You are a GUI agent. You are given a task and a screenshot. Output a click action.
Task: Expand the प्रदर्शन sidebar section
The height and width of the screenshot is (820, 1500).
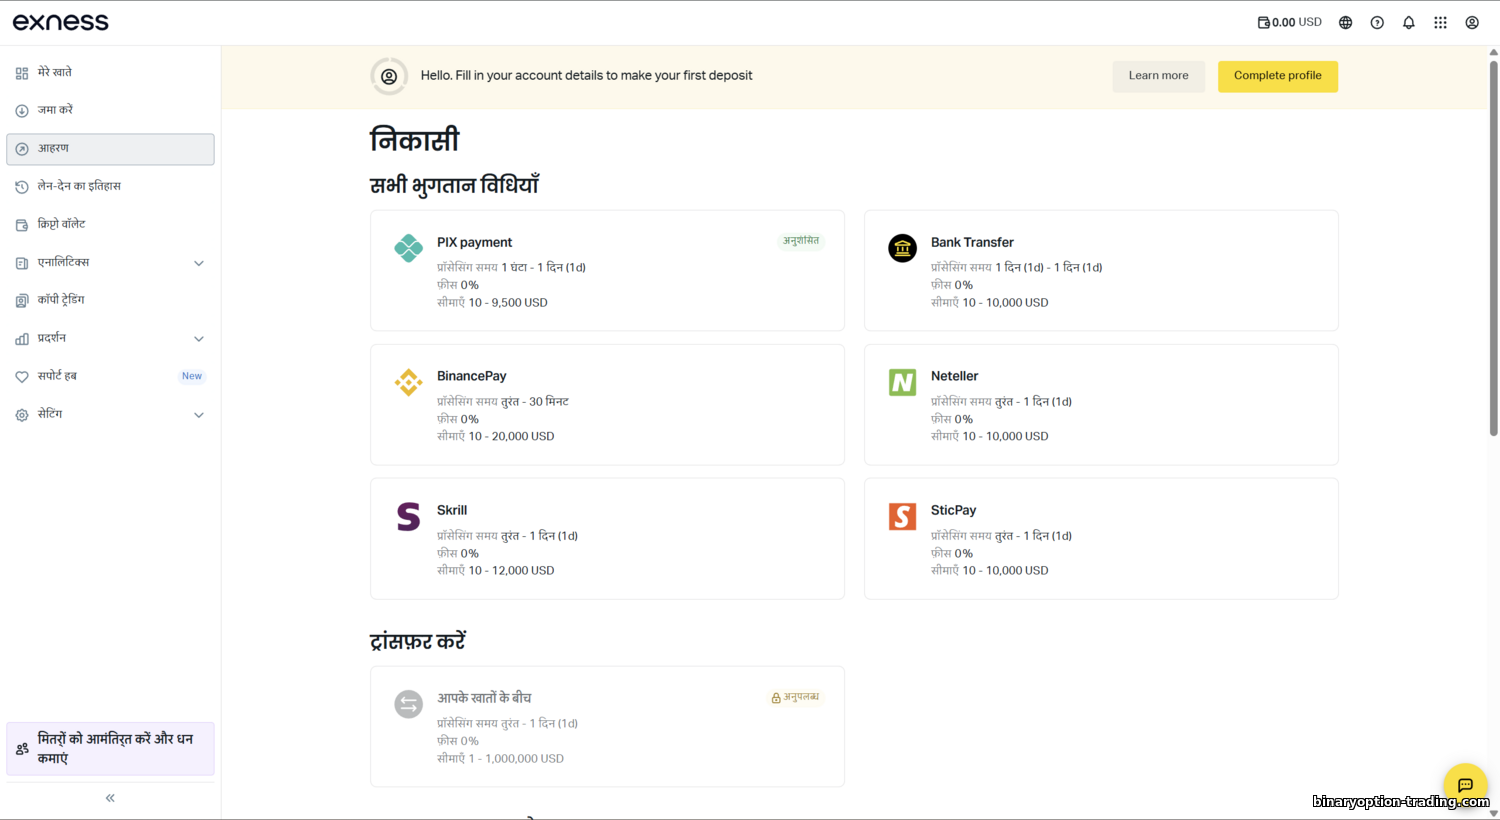coord(198,339)
